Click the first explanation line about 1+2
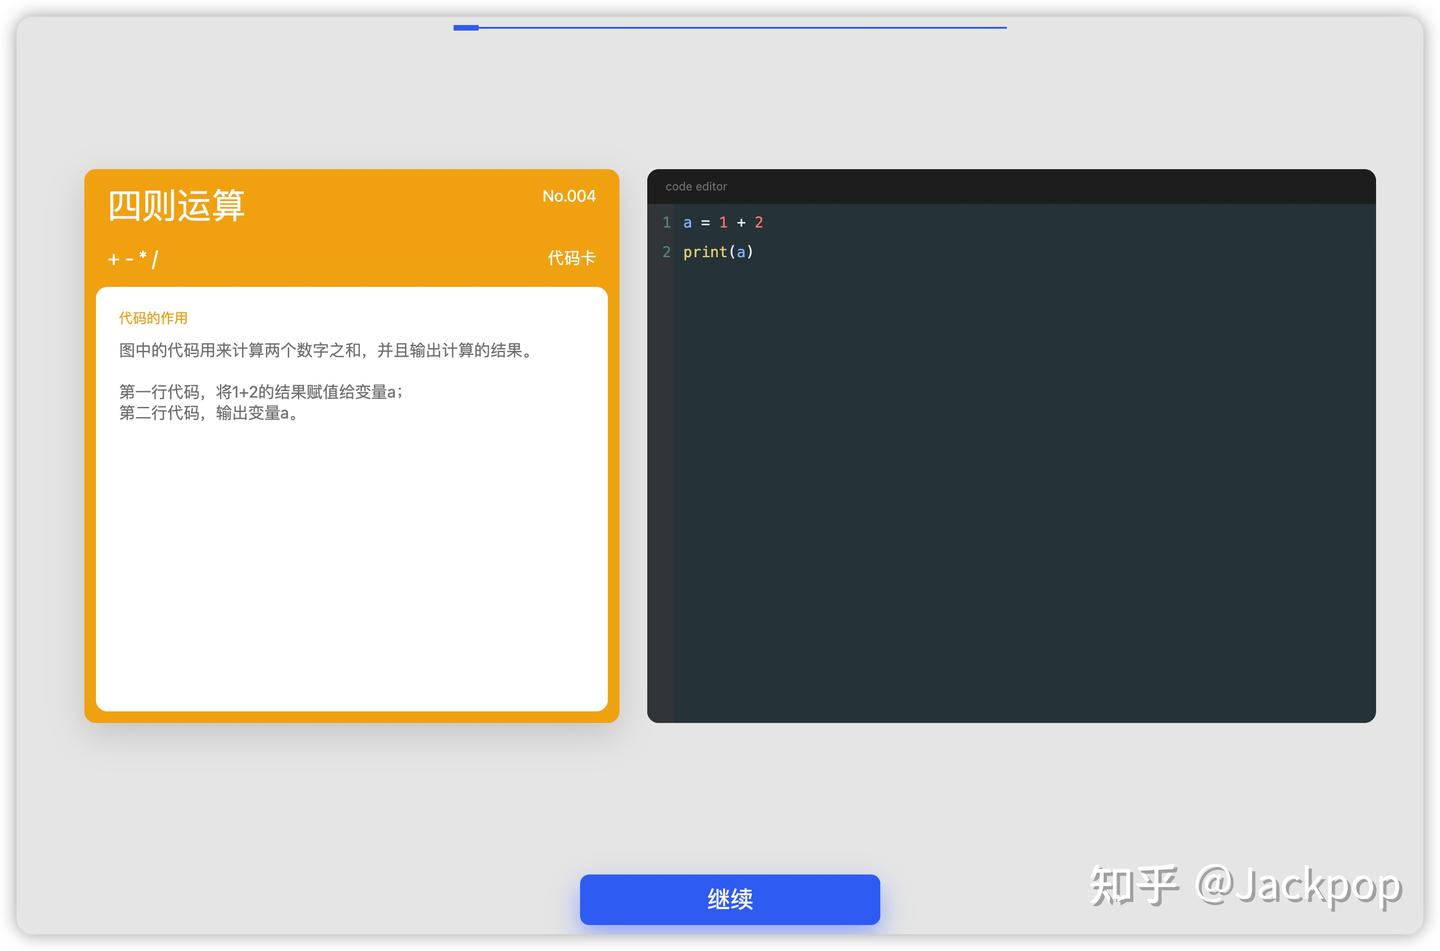Screen dimensions: 1440x951 (x=260, y=391)
